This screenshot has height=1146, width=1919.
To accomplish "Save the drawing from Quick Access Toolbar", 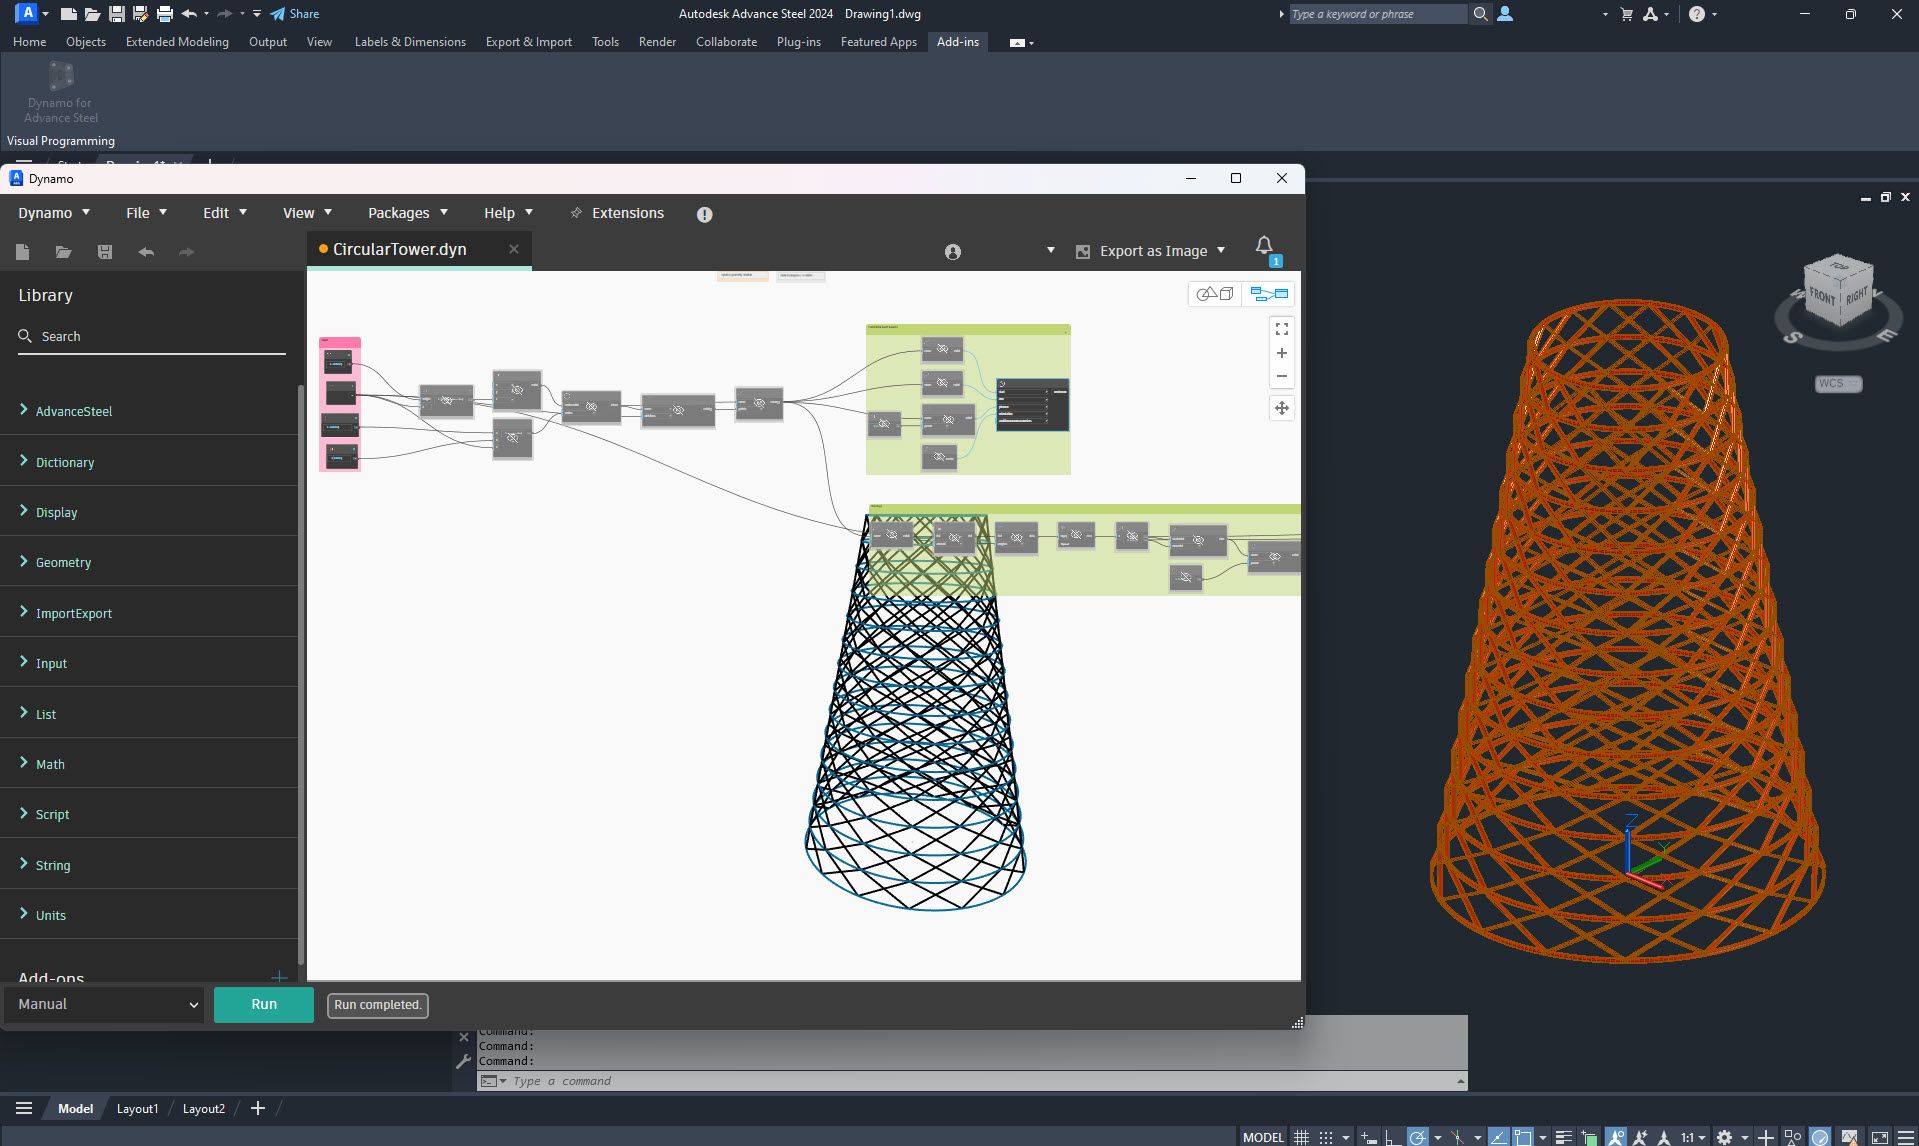I will pos(117,14).
